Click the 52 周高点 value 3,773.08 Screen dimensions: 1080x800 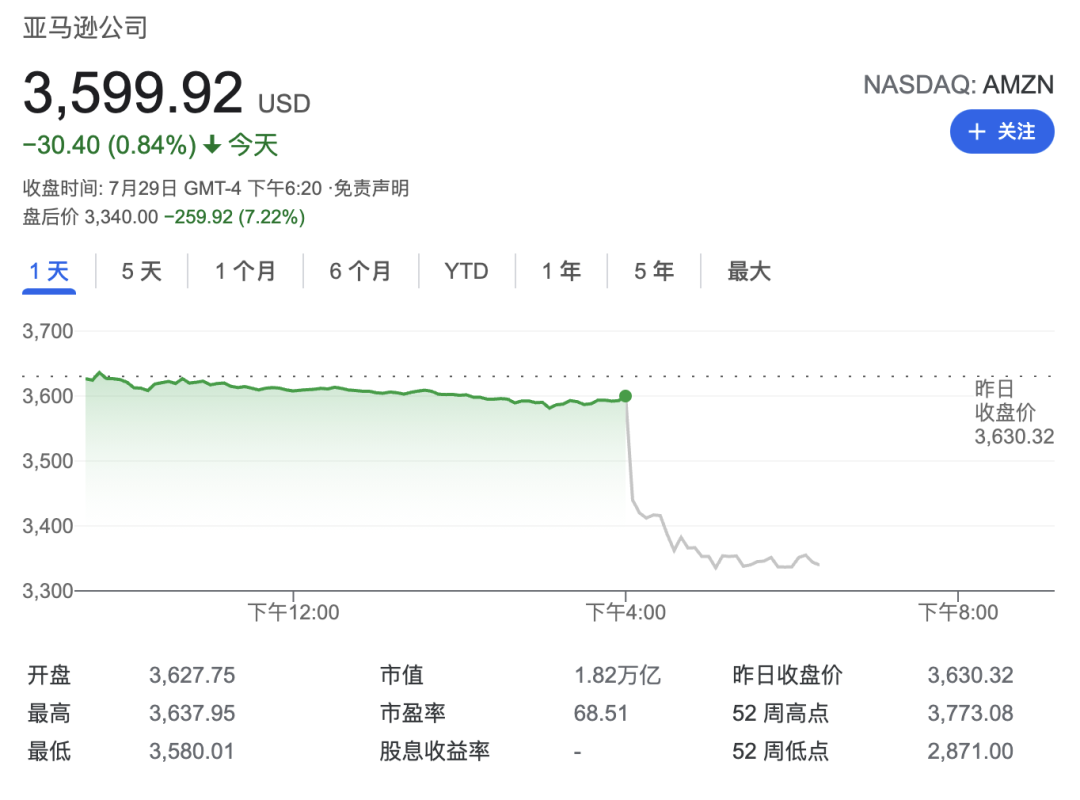coord(970,714)
